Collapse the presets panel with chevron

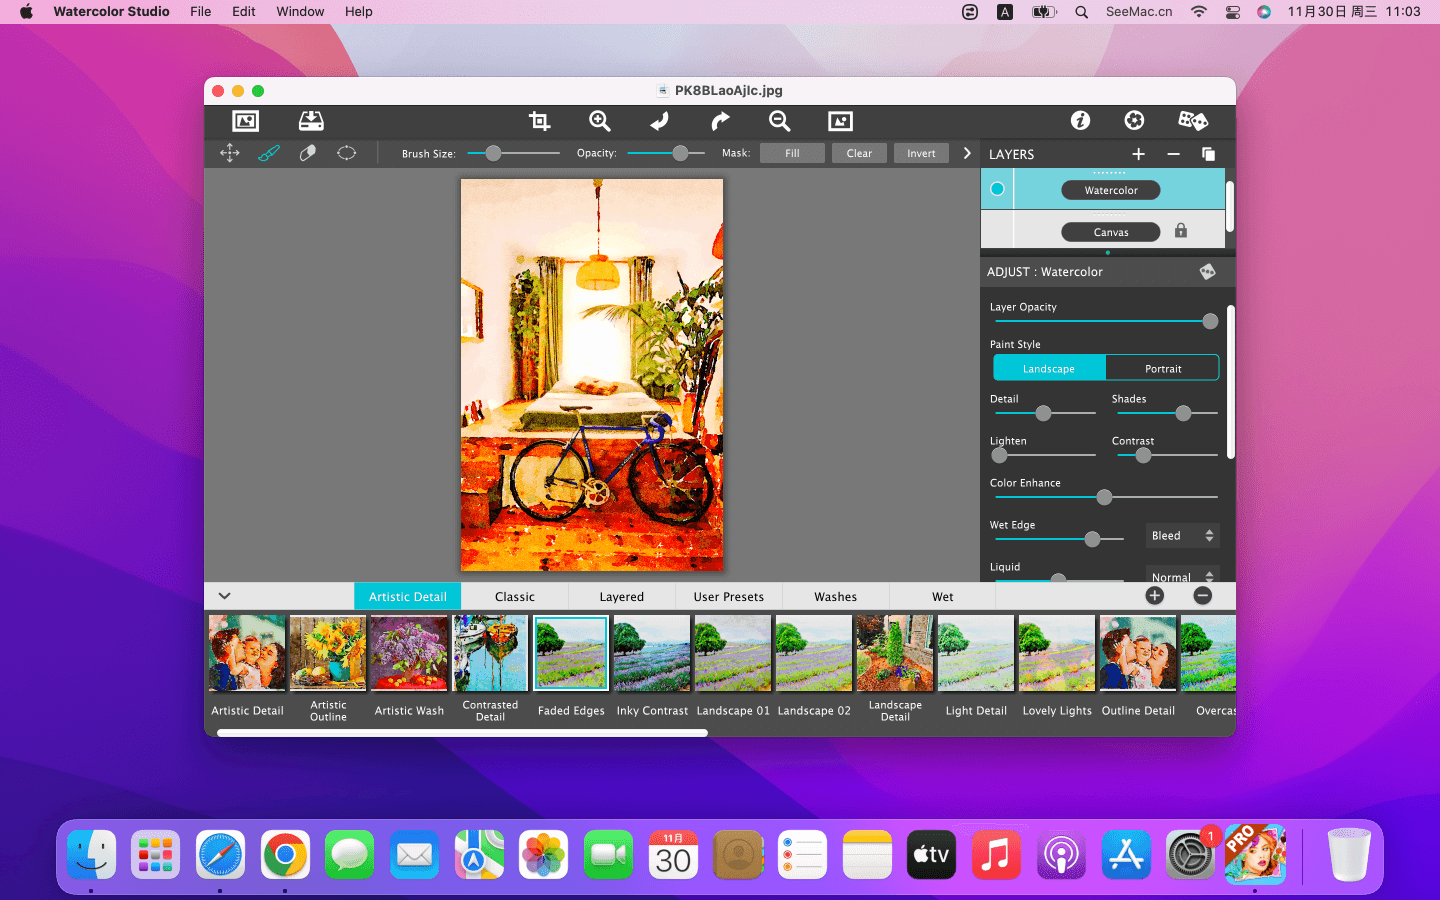pyautogui.click(x=224, y=596)
